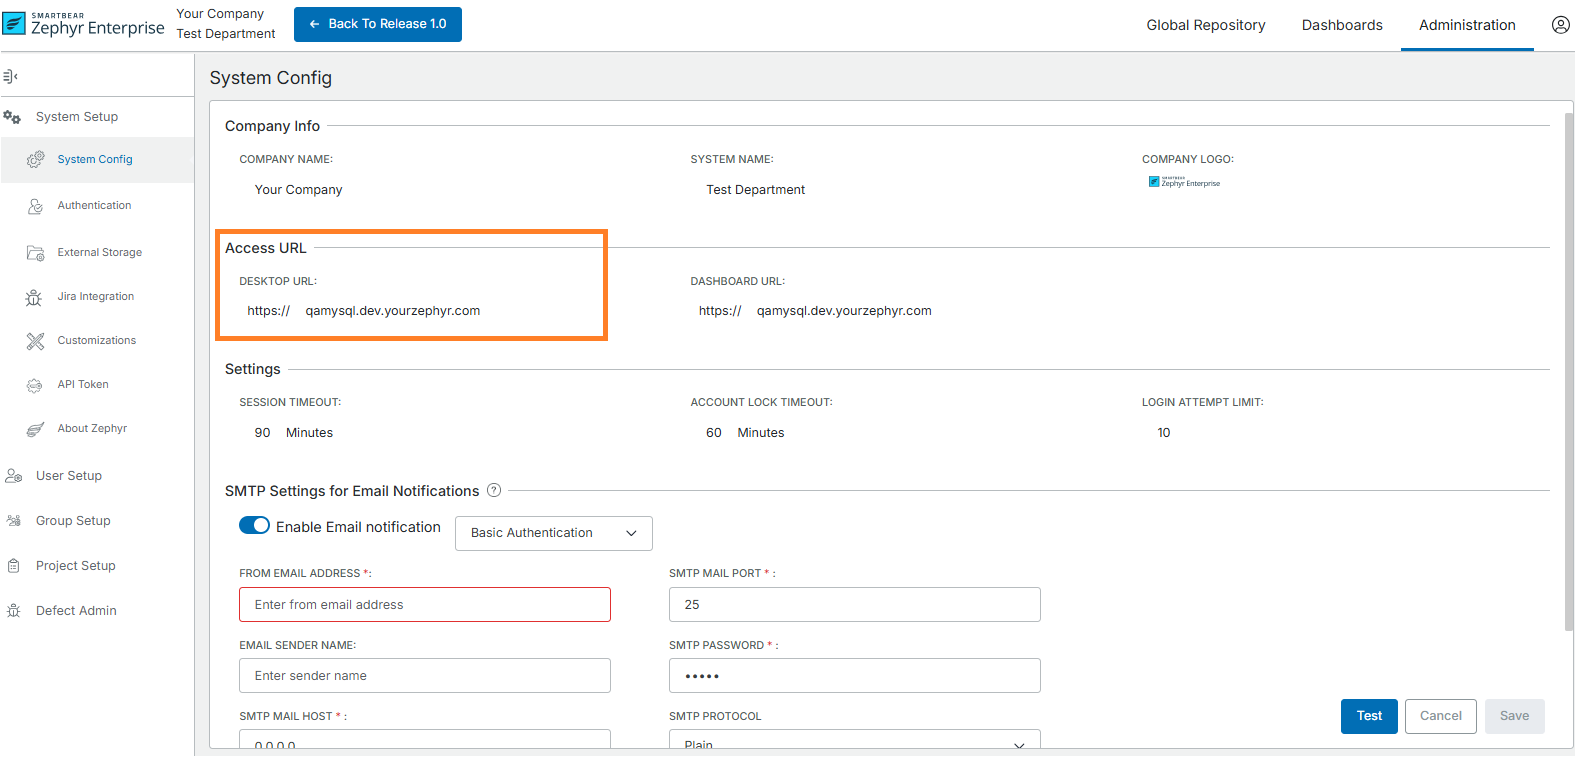The height and width of the screenshot is (757, 1575).
Task: Open the Jira Integration bug icon
Action: tap(34, 297)
